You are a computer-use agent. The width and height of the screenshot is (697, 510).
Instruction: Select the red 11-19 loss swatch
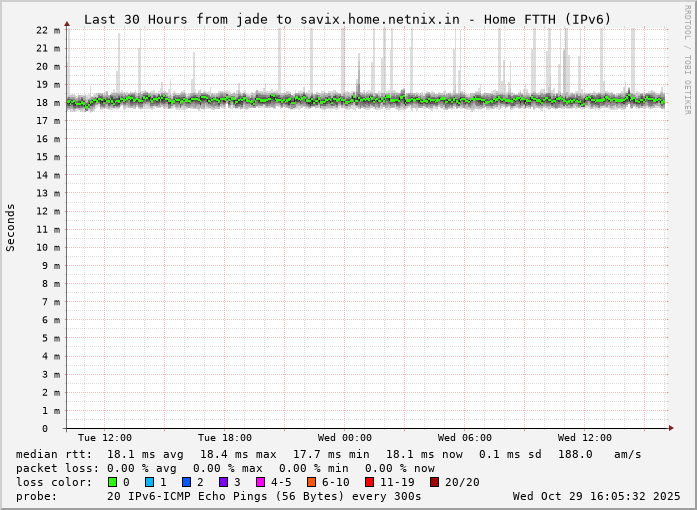pos(370,482)
